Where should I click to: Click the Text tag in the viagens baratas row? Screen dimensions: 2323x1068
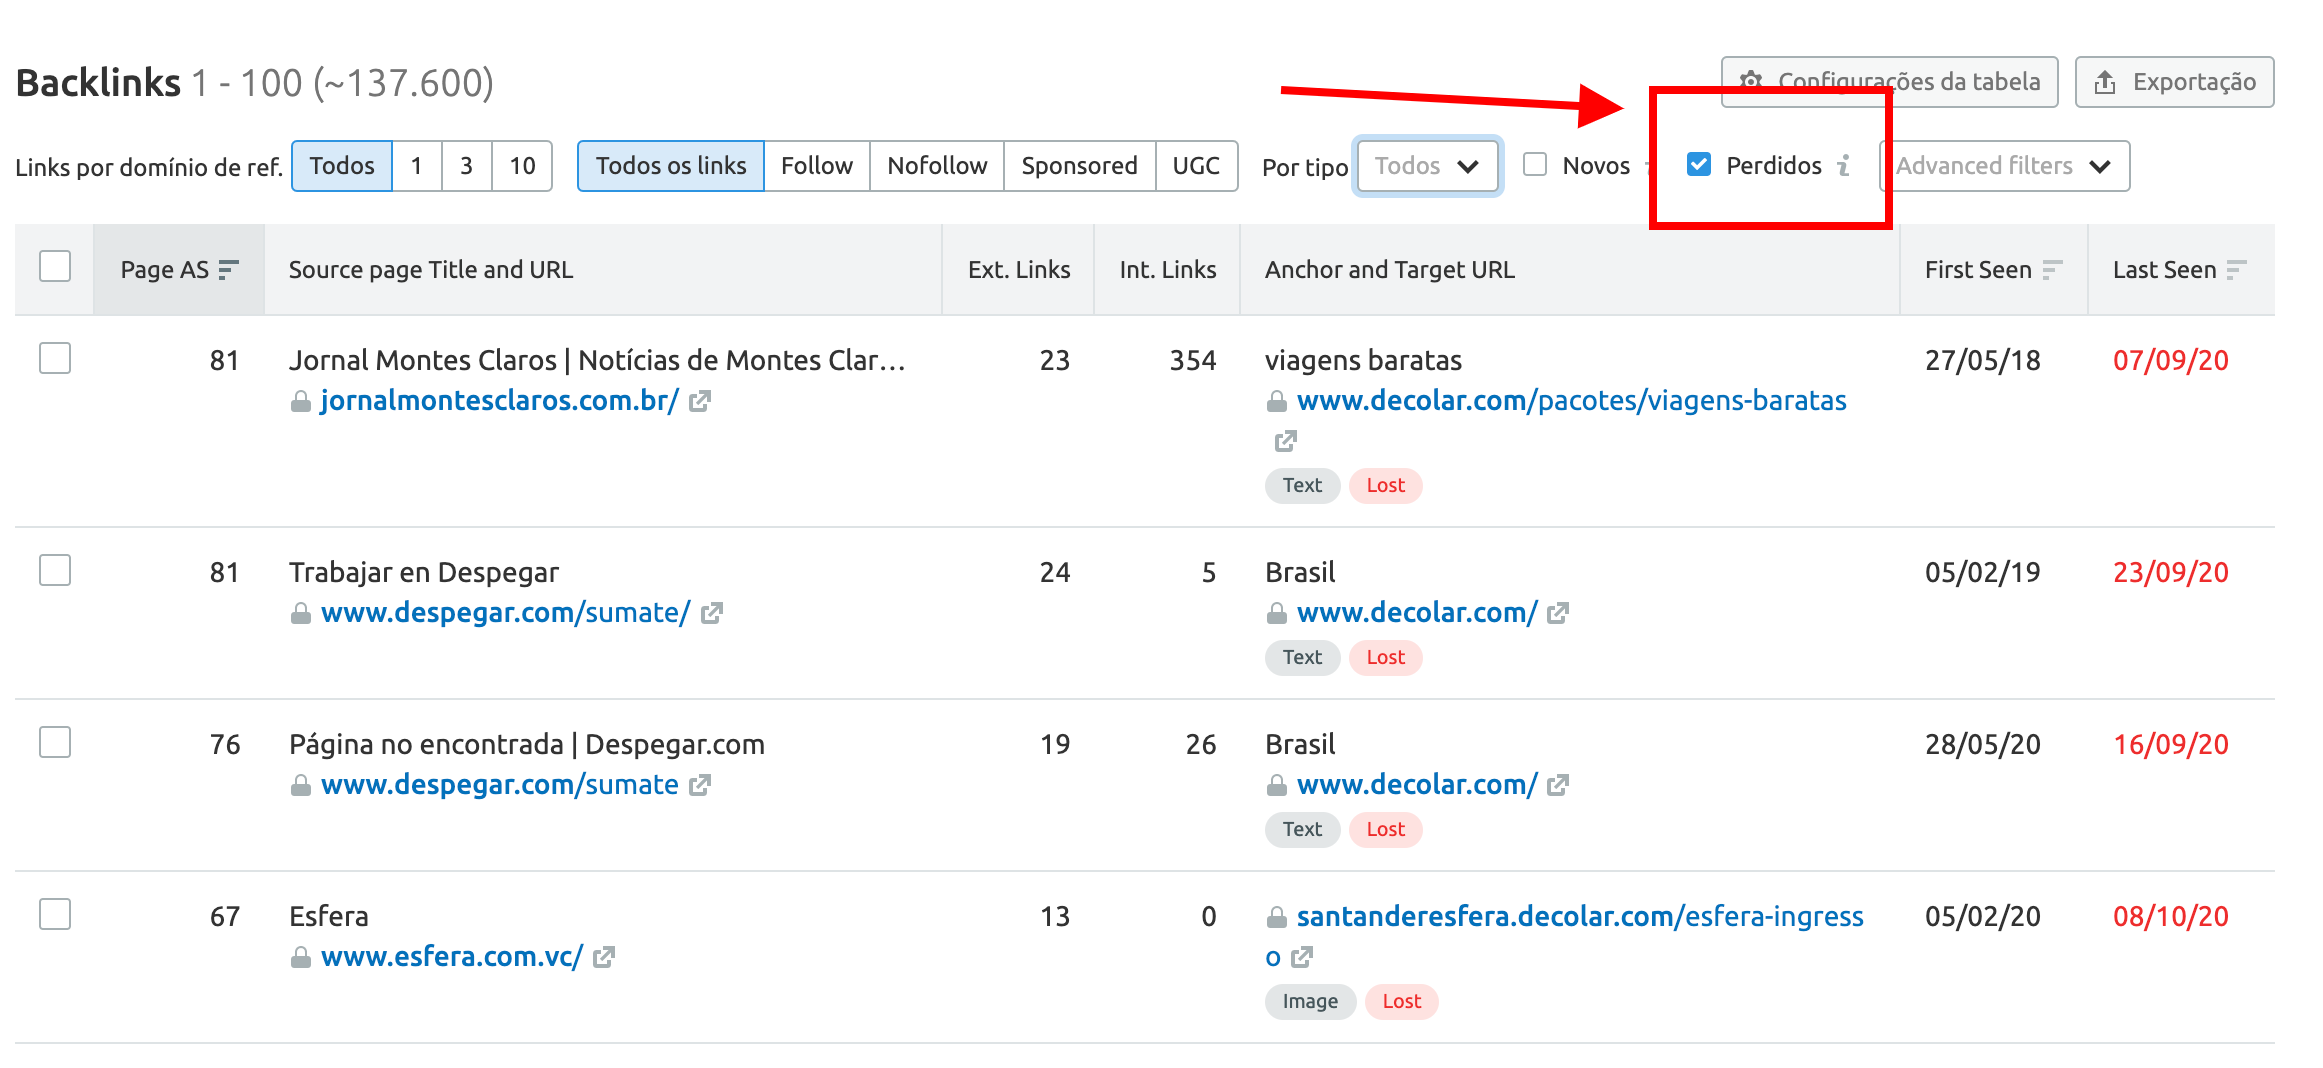point(1303,486)
